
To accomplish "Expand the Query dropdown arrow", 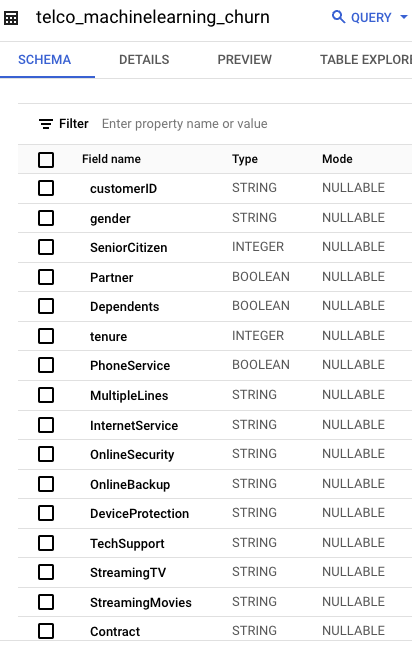I will 404,17.
